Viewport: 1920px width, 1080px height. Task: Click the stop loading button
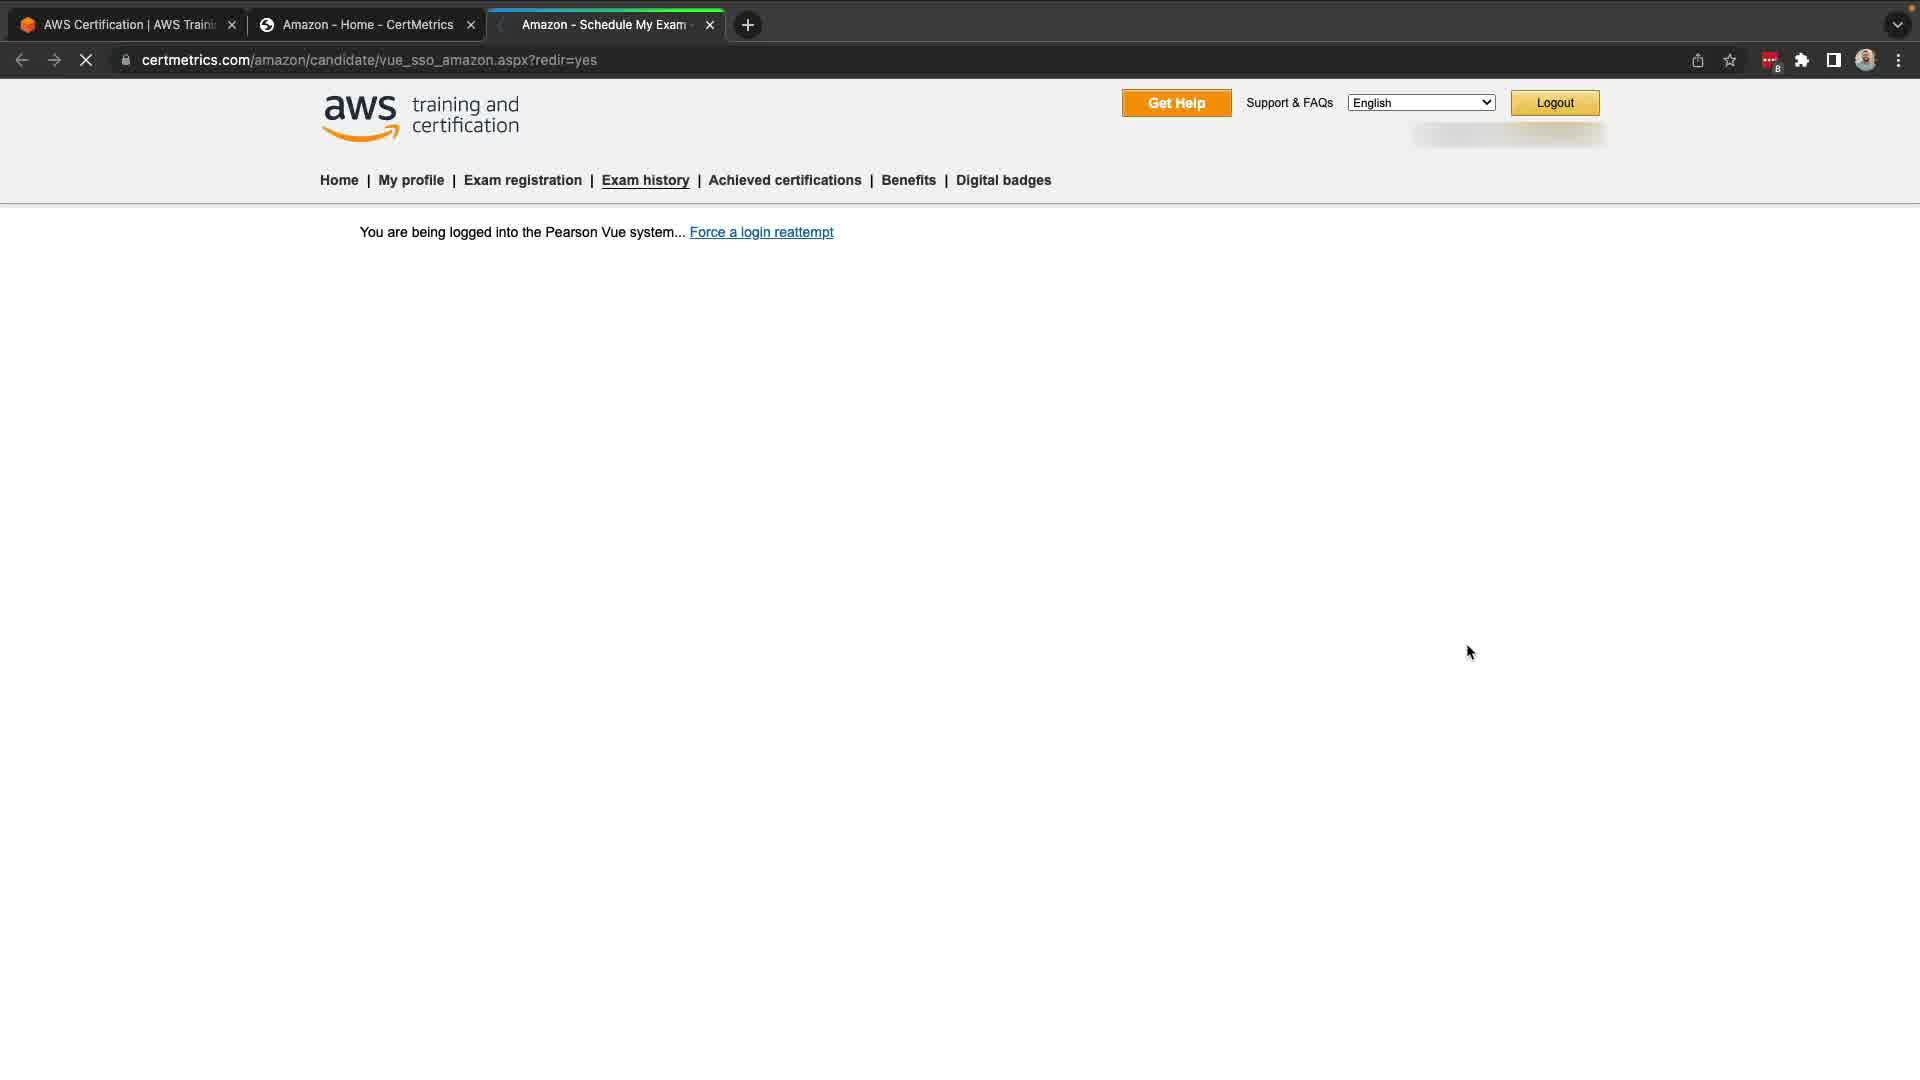tap(86, 60)
